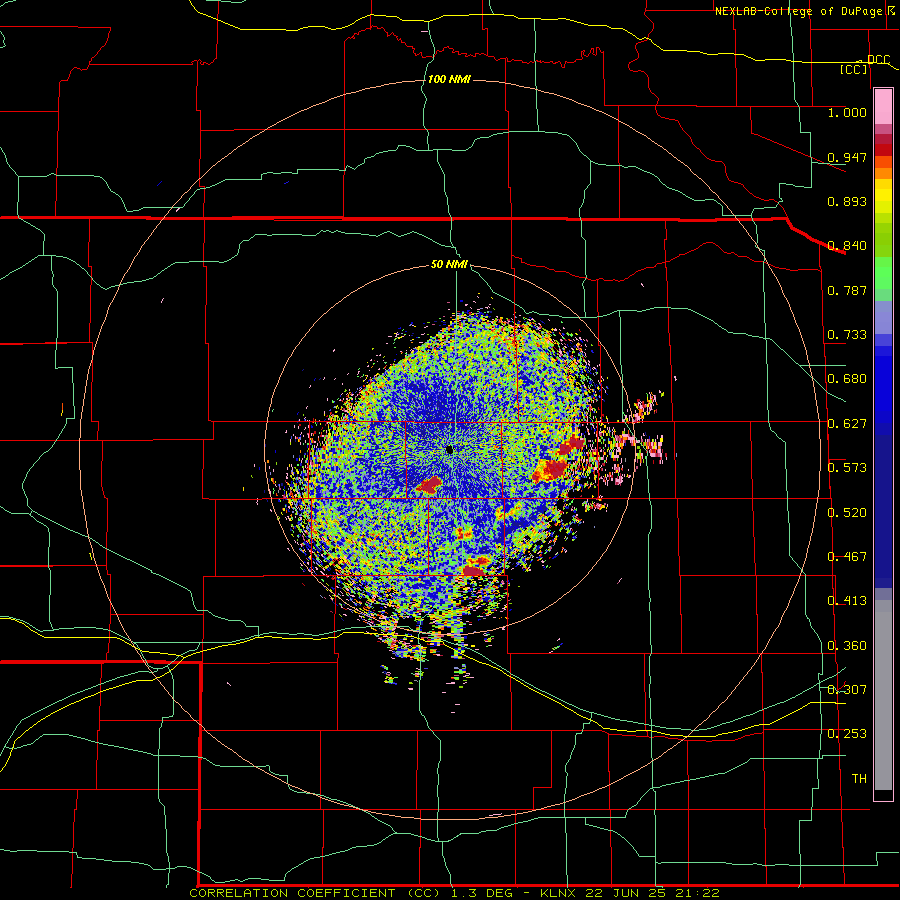The height and width of the screenshot is (900, 900).
Task: Click the 50 NMI range ring label
Action: (449, 264)
